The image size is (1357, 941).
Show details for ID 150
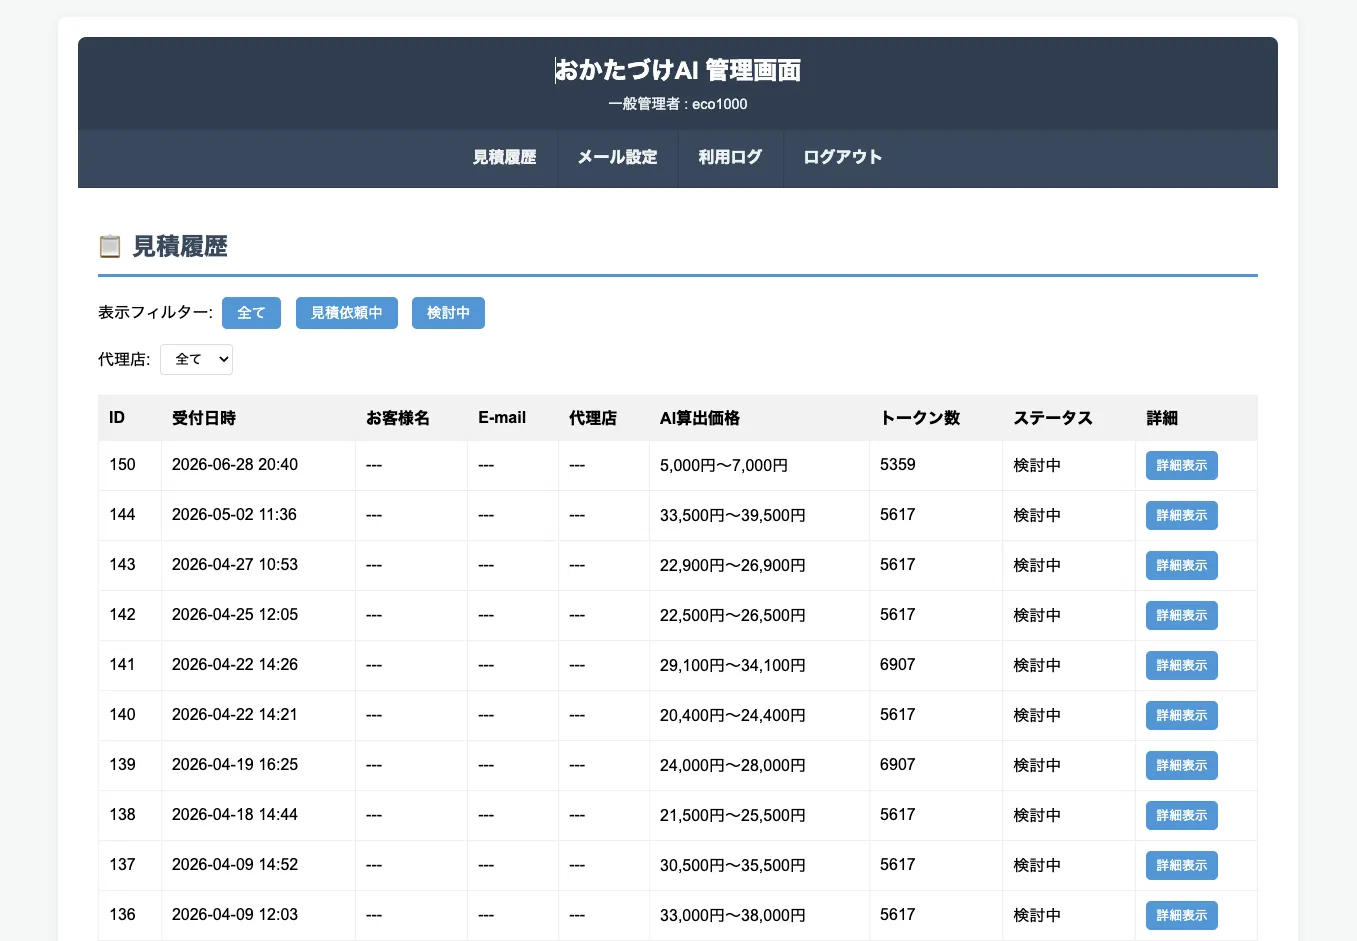pyautogui.click(x=1181, y=465)
